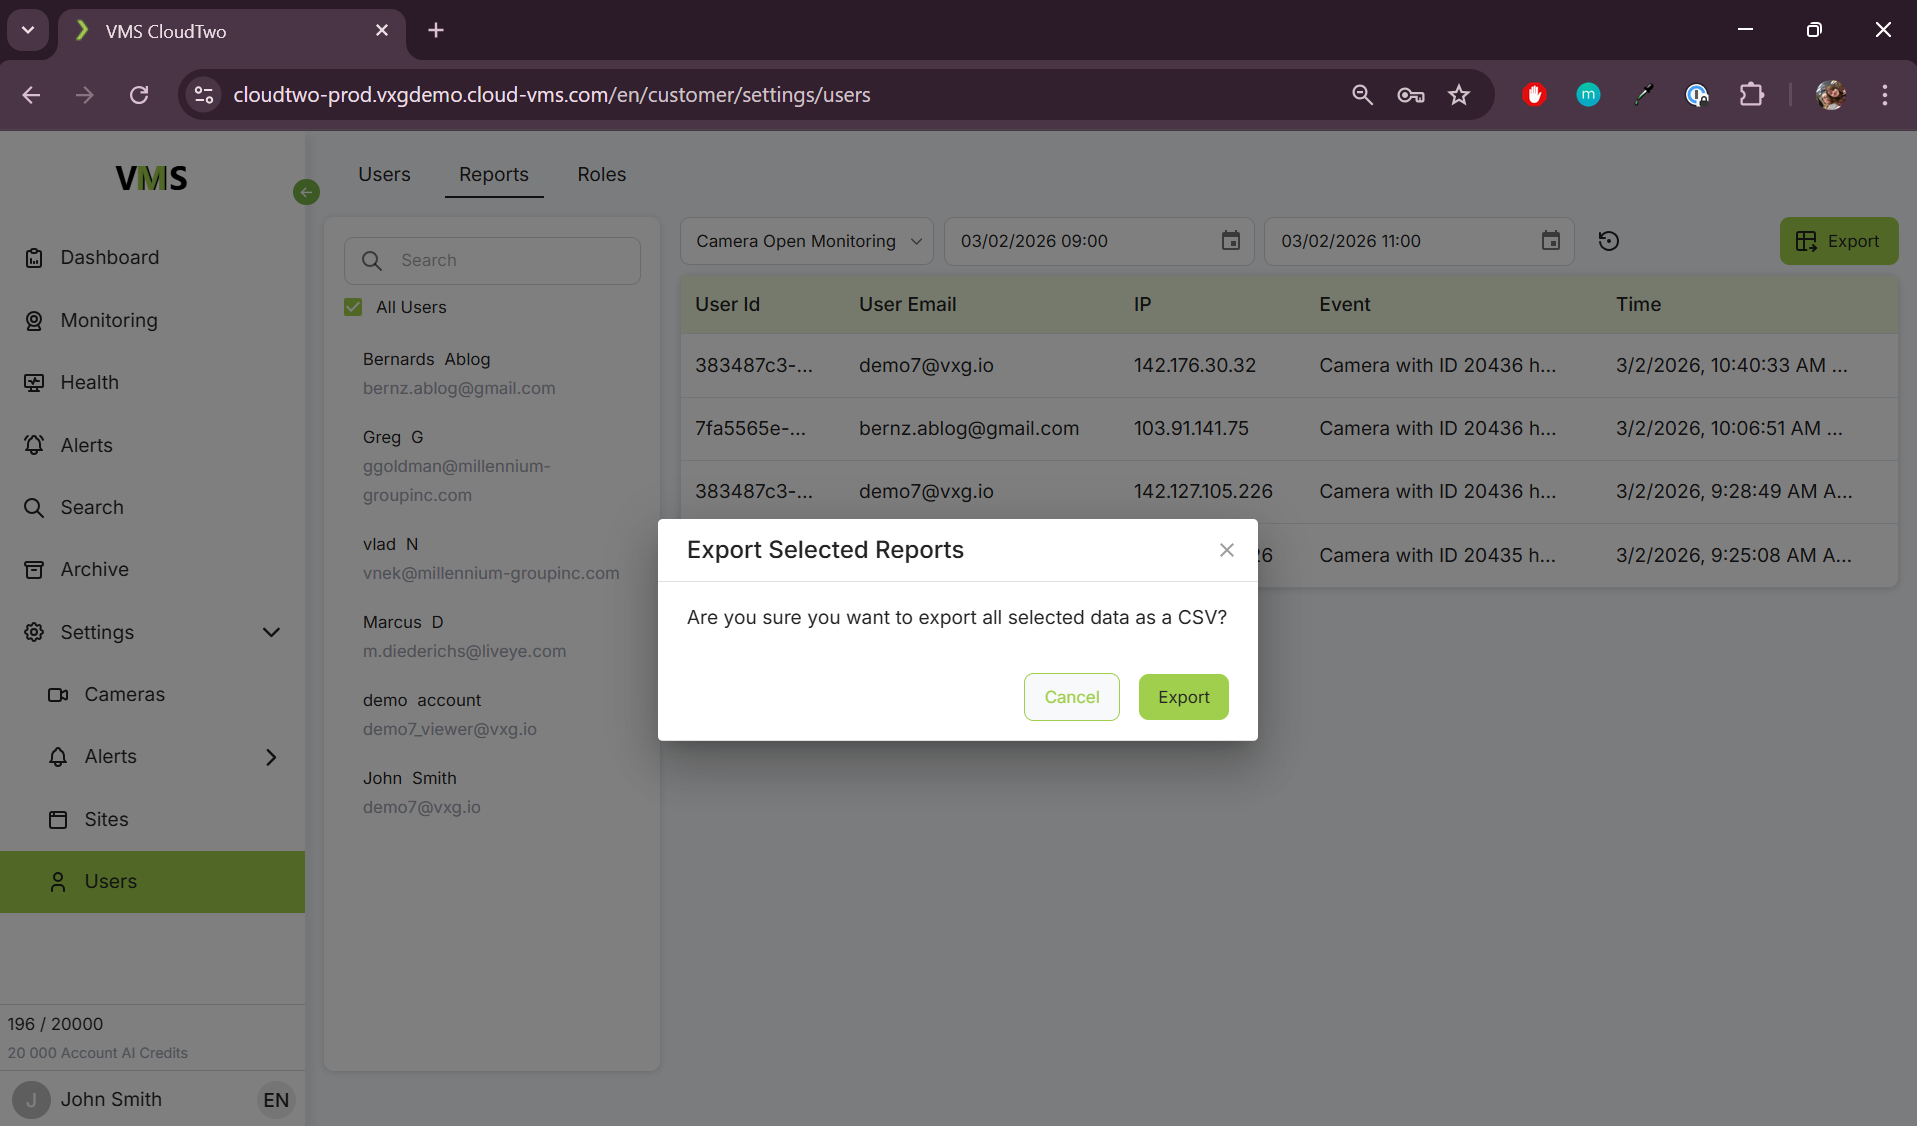Collapse the Settings menu chevron
The width and height of the screenshot is (1917, 1126).
point(271,632)
